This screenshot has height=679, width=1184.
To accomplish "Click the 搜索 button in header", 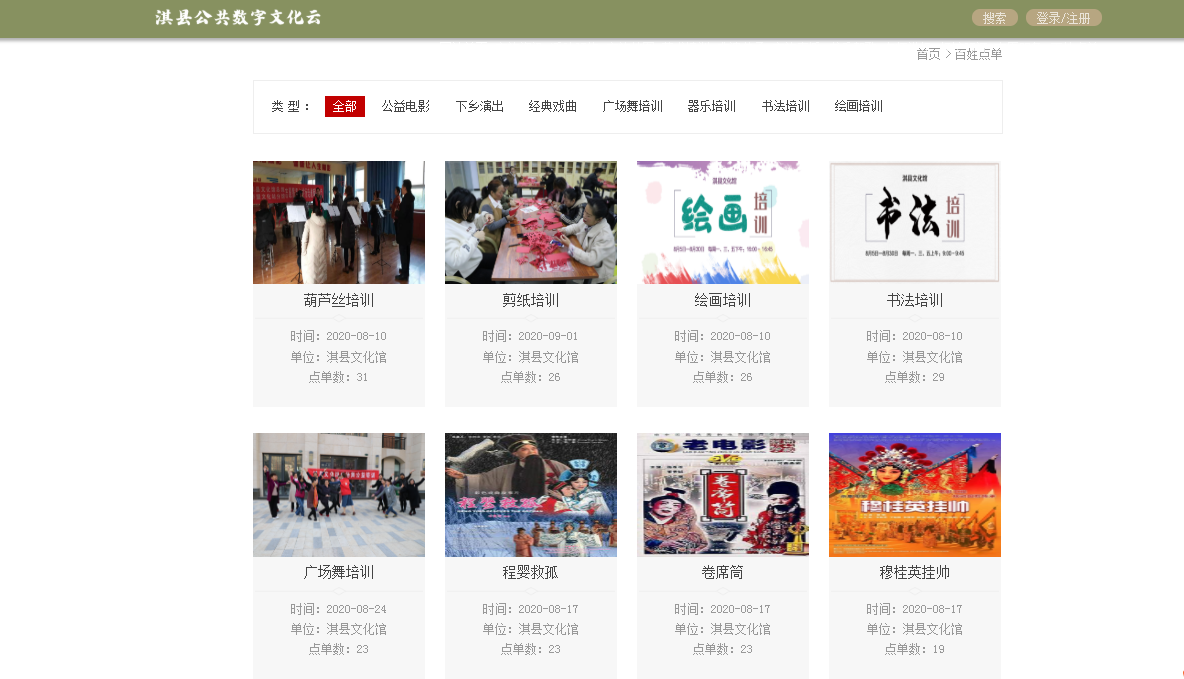I will coord(994,18).
